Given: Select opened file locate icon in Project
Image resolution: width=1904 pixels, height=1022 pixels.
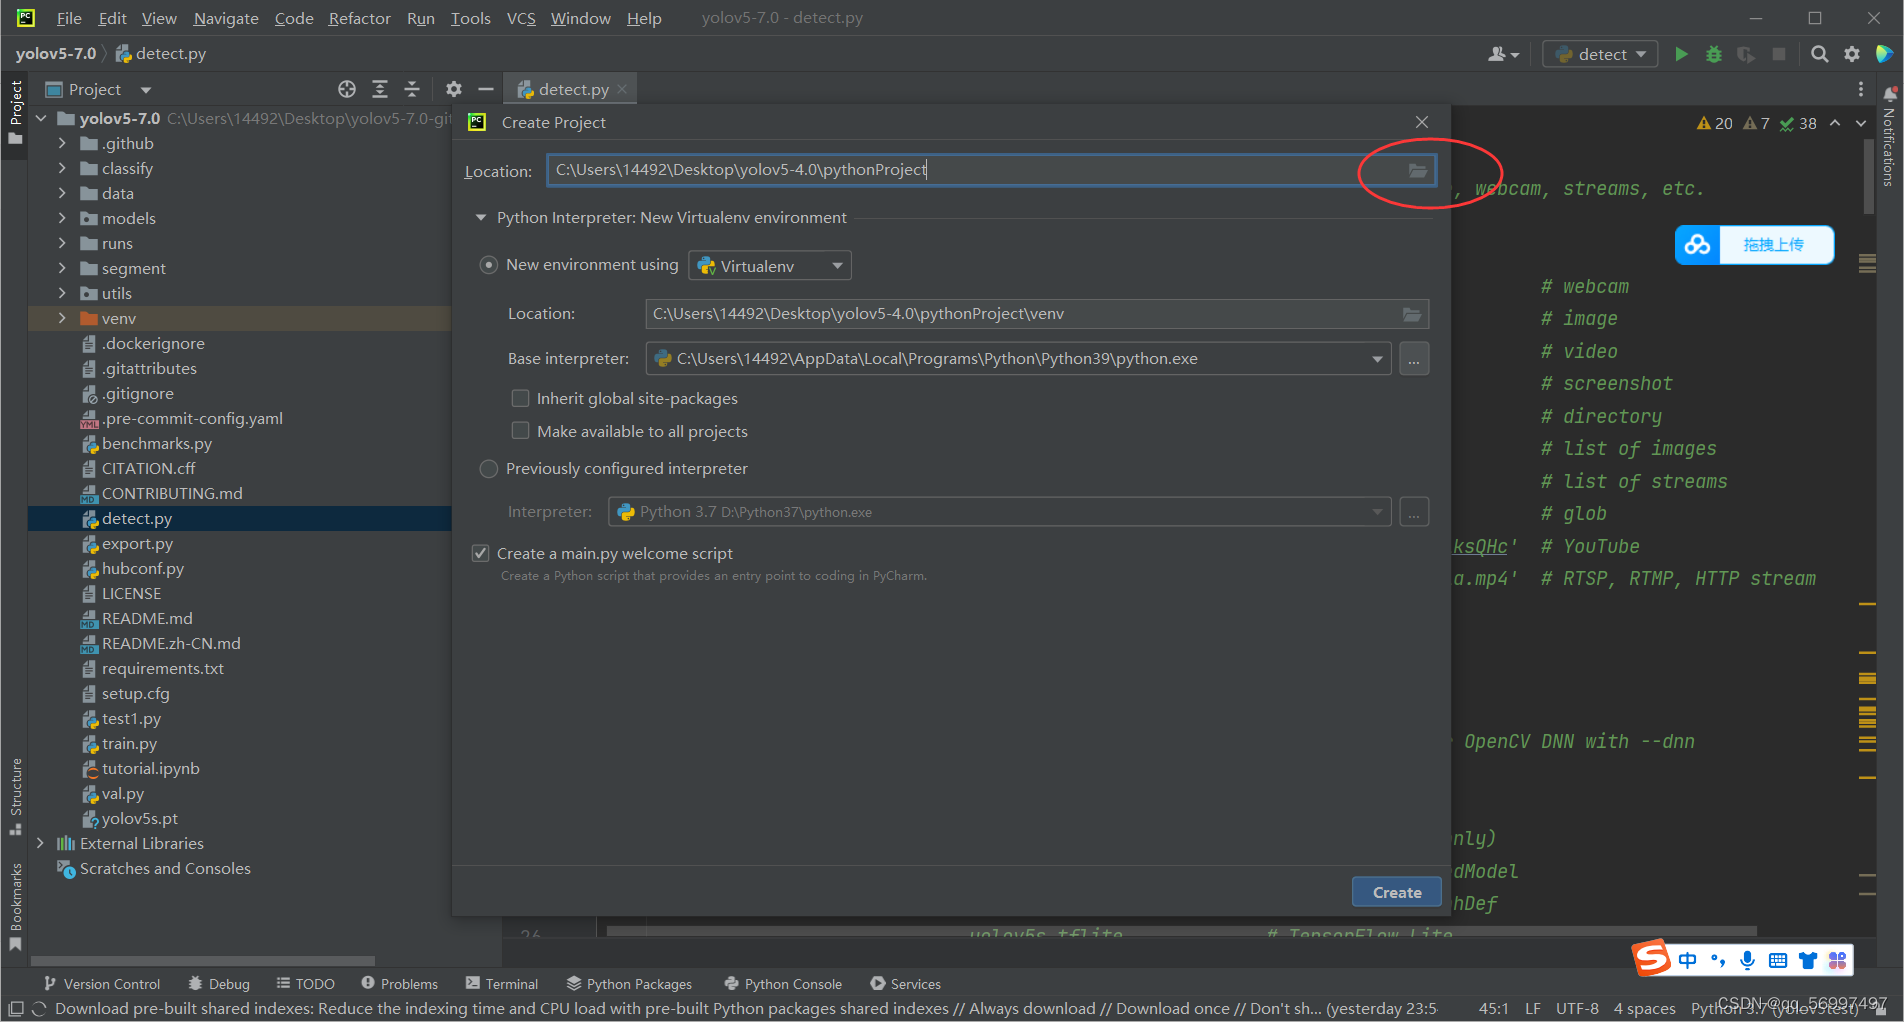Looking at the screenshot, I should point(347,89).
